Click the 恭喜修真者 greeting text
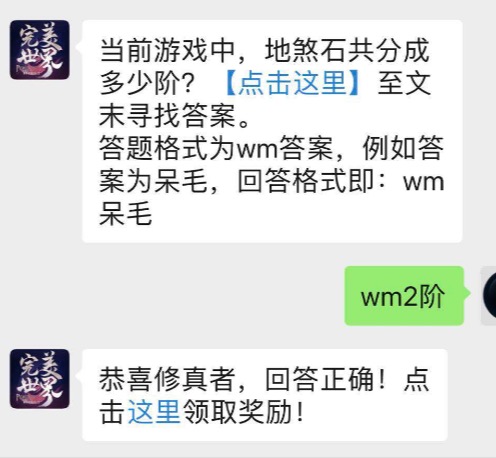The height and width of the screenshot is (458, 496). click(x=167, y=379)
